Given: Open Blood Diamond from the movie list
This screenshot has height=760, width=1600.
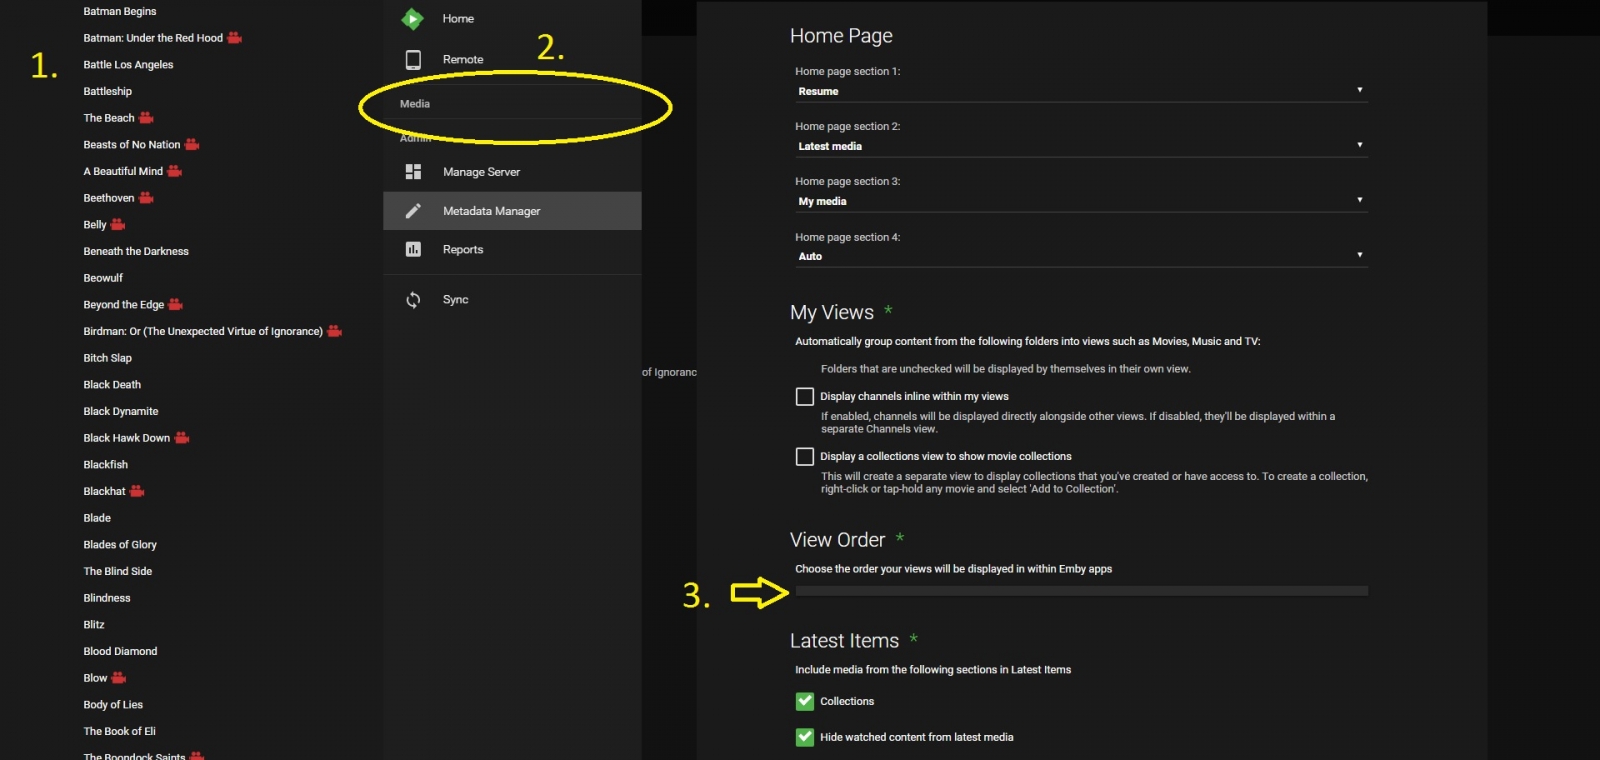Looking at the screenshot, I should click(120, 651).
